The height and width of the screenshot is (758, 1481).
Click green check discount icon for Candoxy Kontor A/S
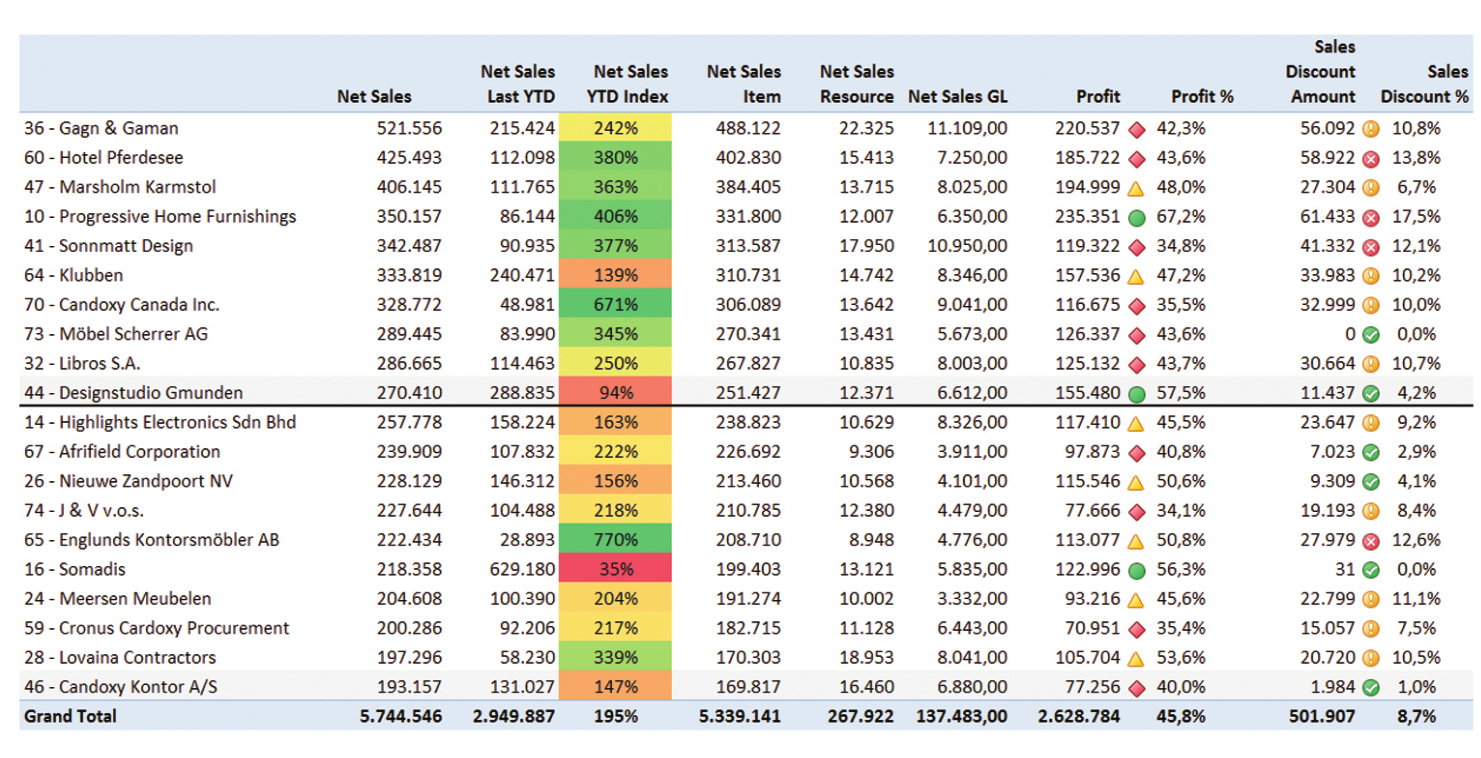point(1371,688)
